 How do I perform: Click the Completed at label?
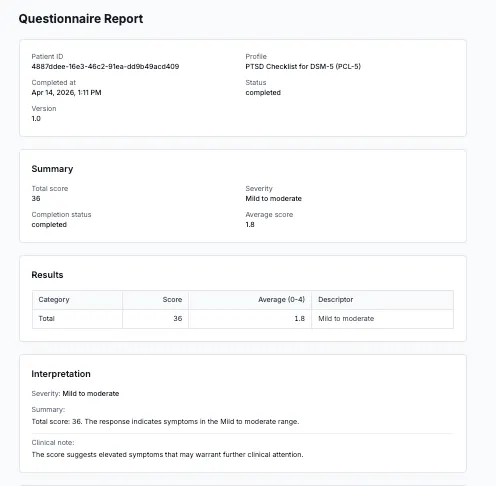coord(54,82)
